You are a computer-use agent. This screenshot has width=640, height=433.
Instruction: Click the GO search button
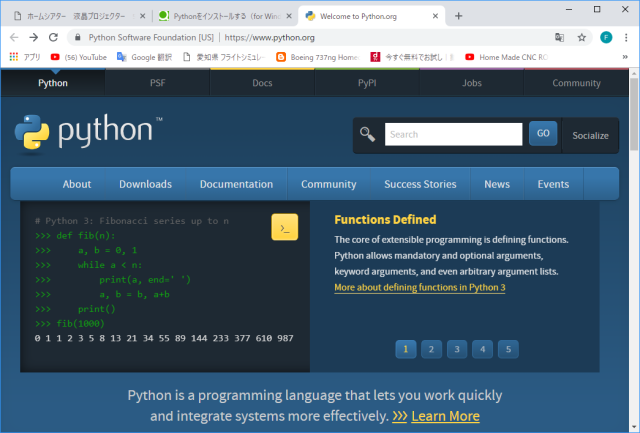click(543, 133)
